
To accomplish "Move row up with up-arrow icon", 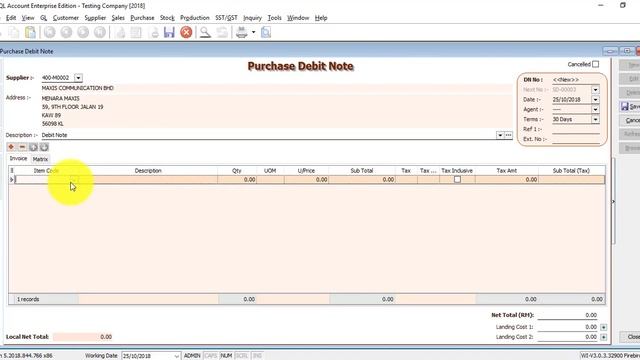I will 33,147.
